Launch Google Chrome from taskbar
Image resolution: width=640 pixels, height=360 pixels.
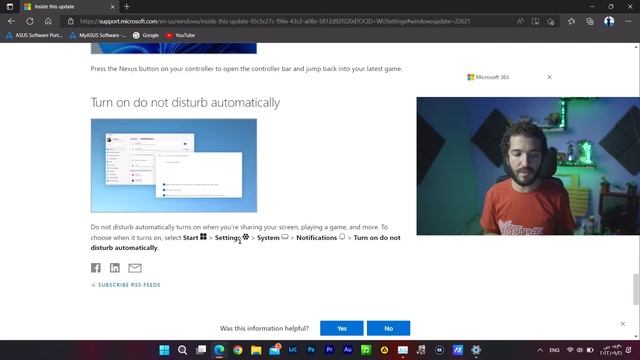coord(238,350)
